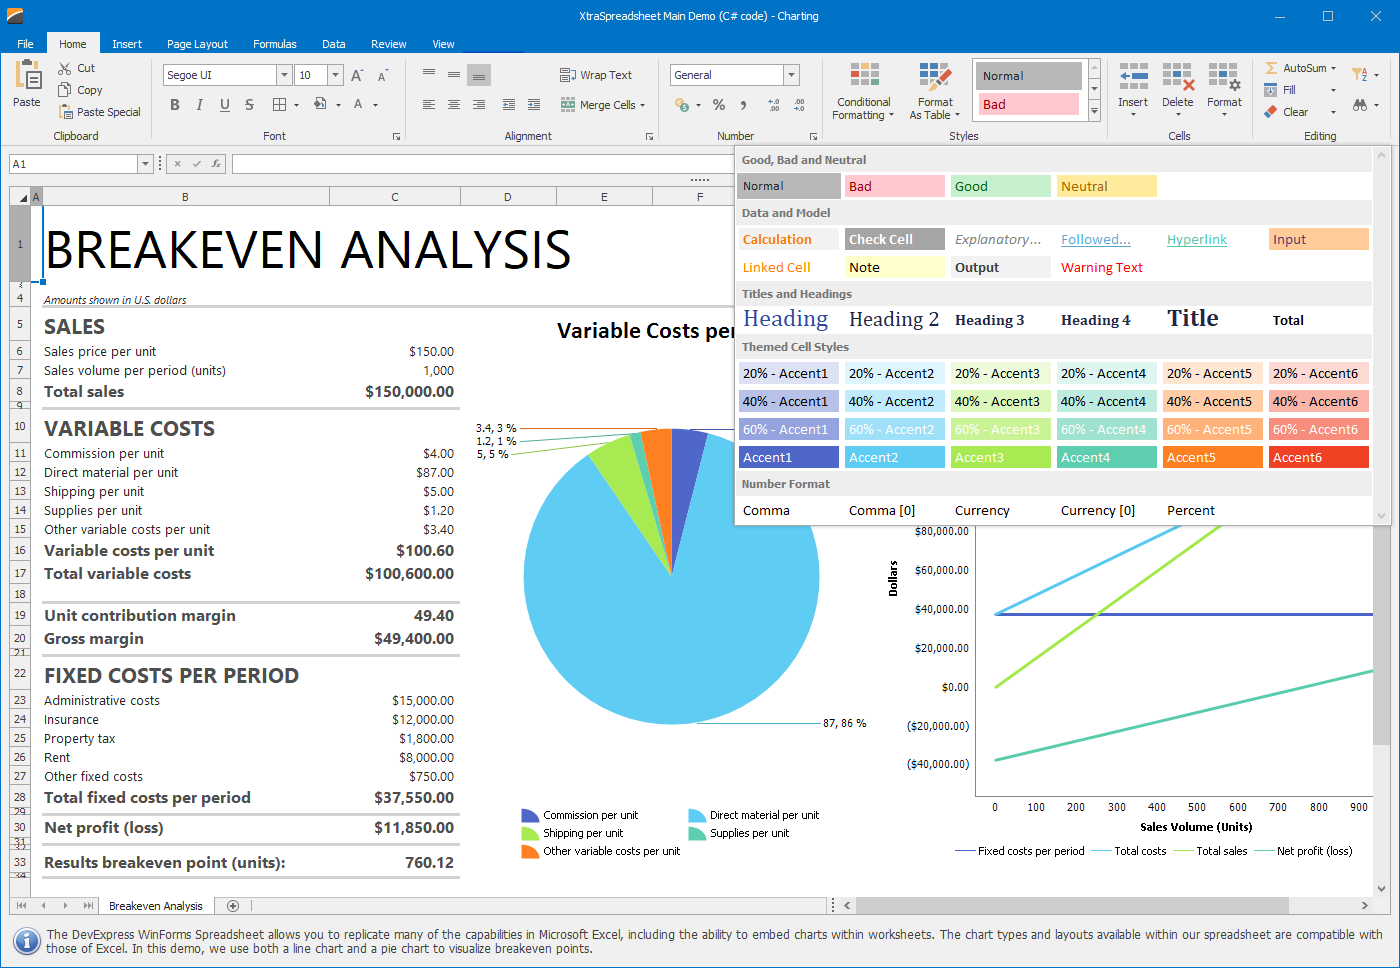Image resolution: width=1400 pixels, height=968 pixels.
Task: Apply the Percent style icon in Number group
Action: [x=718, y=104]
